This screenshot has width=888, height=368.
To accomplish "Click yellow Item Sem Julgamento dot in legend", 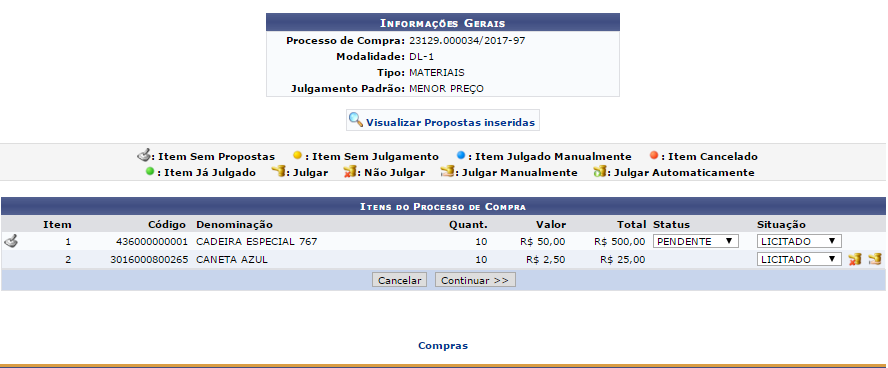I will [x=297, y=155].
